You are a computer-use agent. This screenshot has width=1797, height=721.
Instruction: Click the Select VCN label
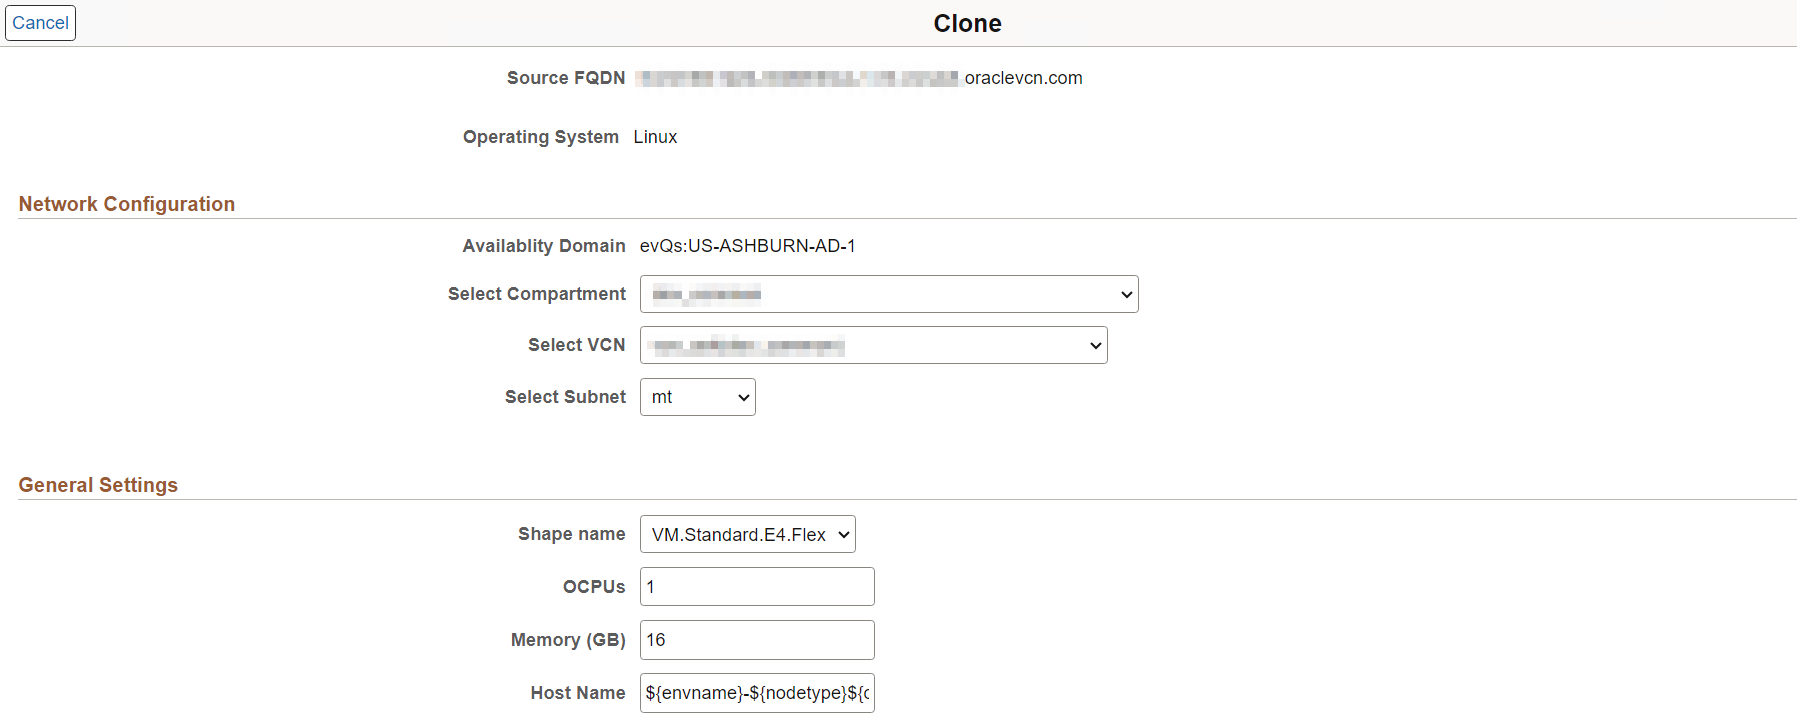577,345
